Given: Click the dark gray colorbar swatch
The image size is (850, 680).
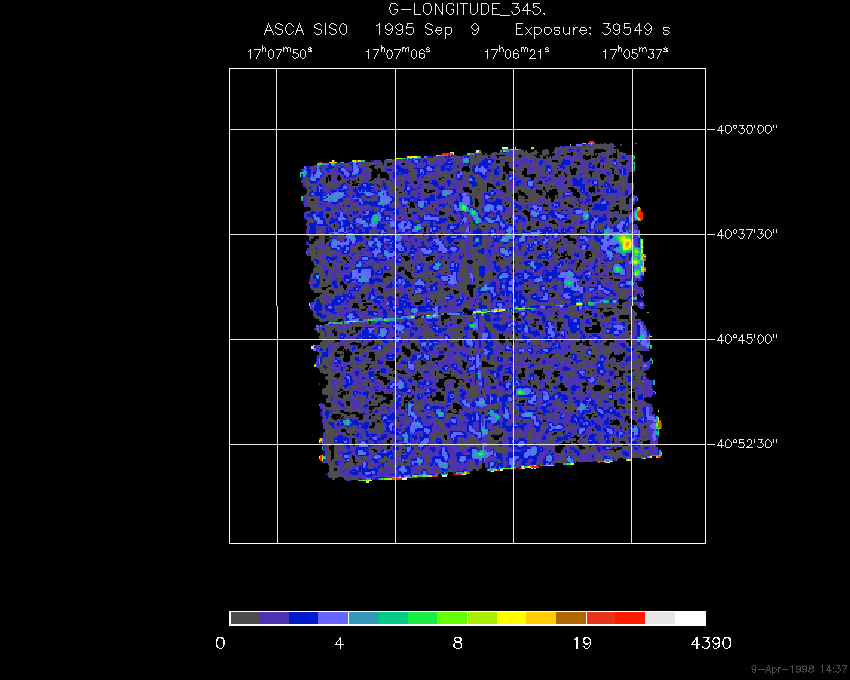Looking at the screenshot, I should pyautogui.click(x=244, y=618).
